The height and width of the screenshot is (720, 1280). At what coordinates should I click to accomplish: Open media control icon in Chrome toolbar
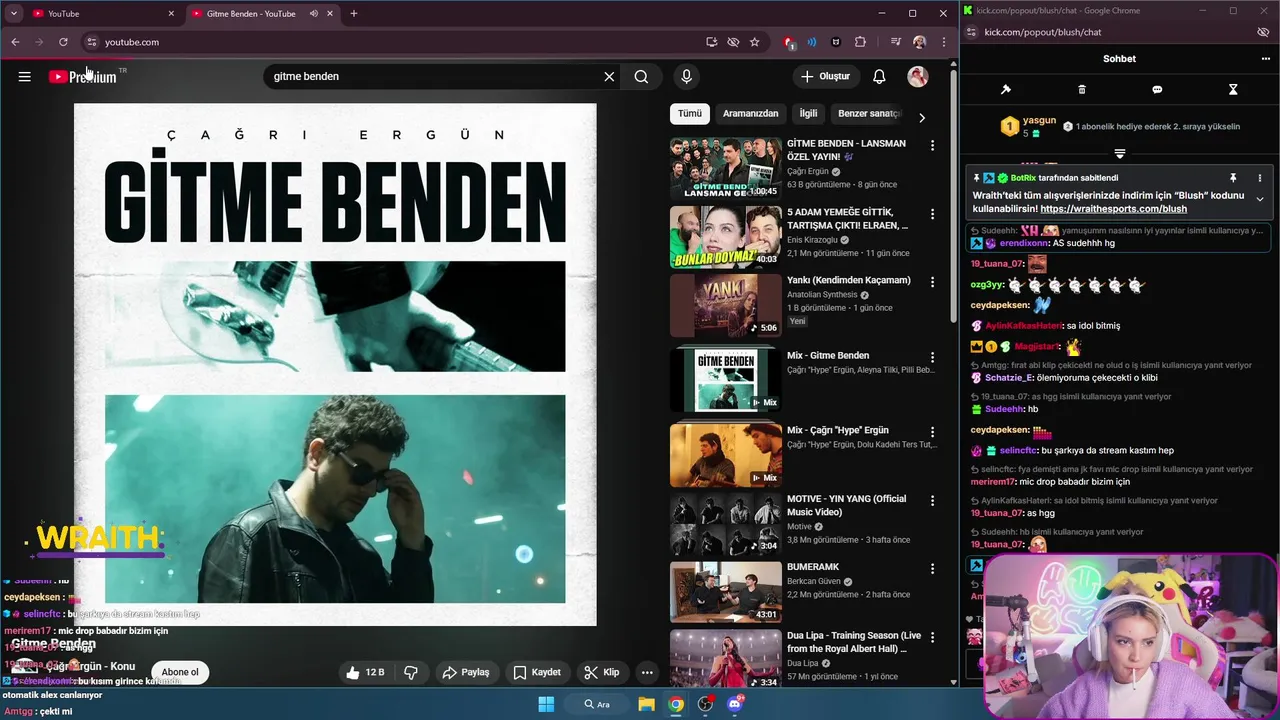click(895, 42)
